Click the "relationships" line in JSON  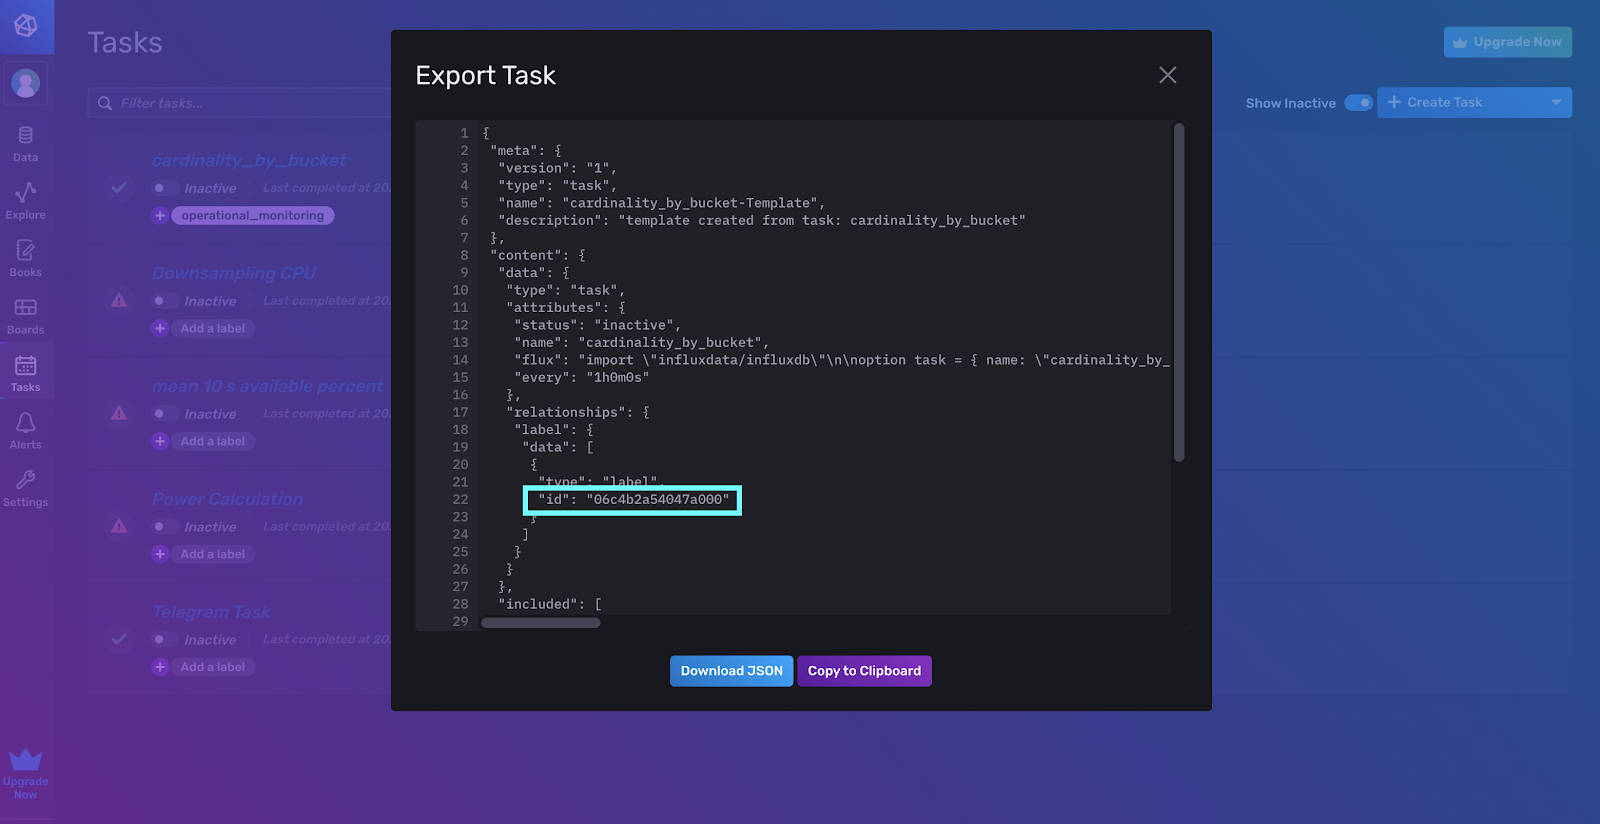click(x=577, y=412)
